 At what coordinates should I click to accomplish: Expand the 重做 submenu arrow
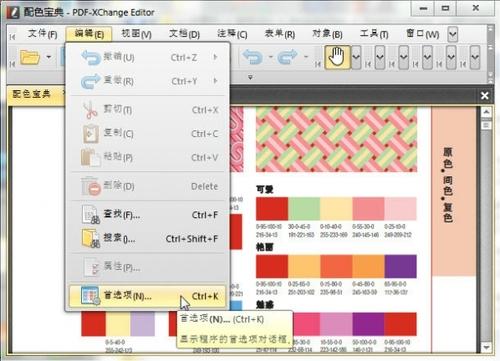pyautogui.click(x=215, y=81)
